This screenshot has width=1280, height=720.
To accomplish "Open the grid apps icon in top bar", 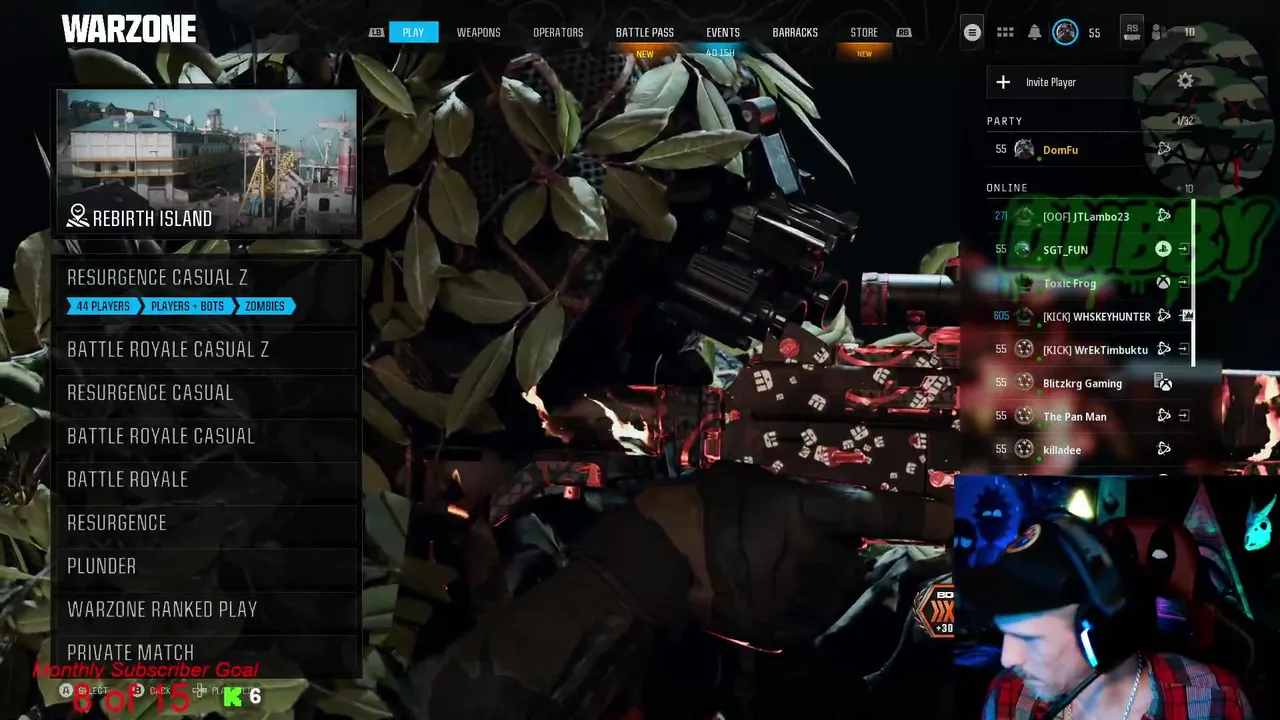I will coord(1005,32).
